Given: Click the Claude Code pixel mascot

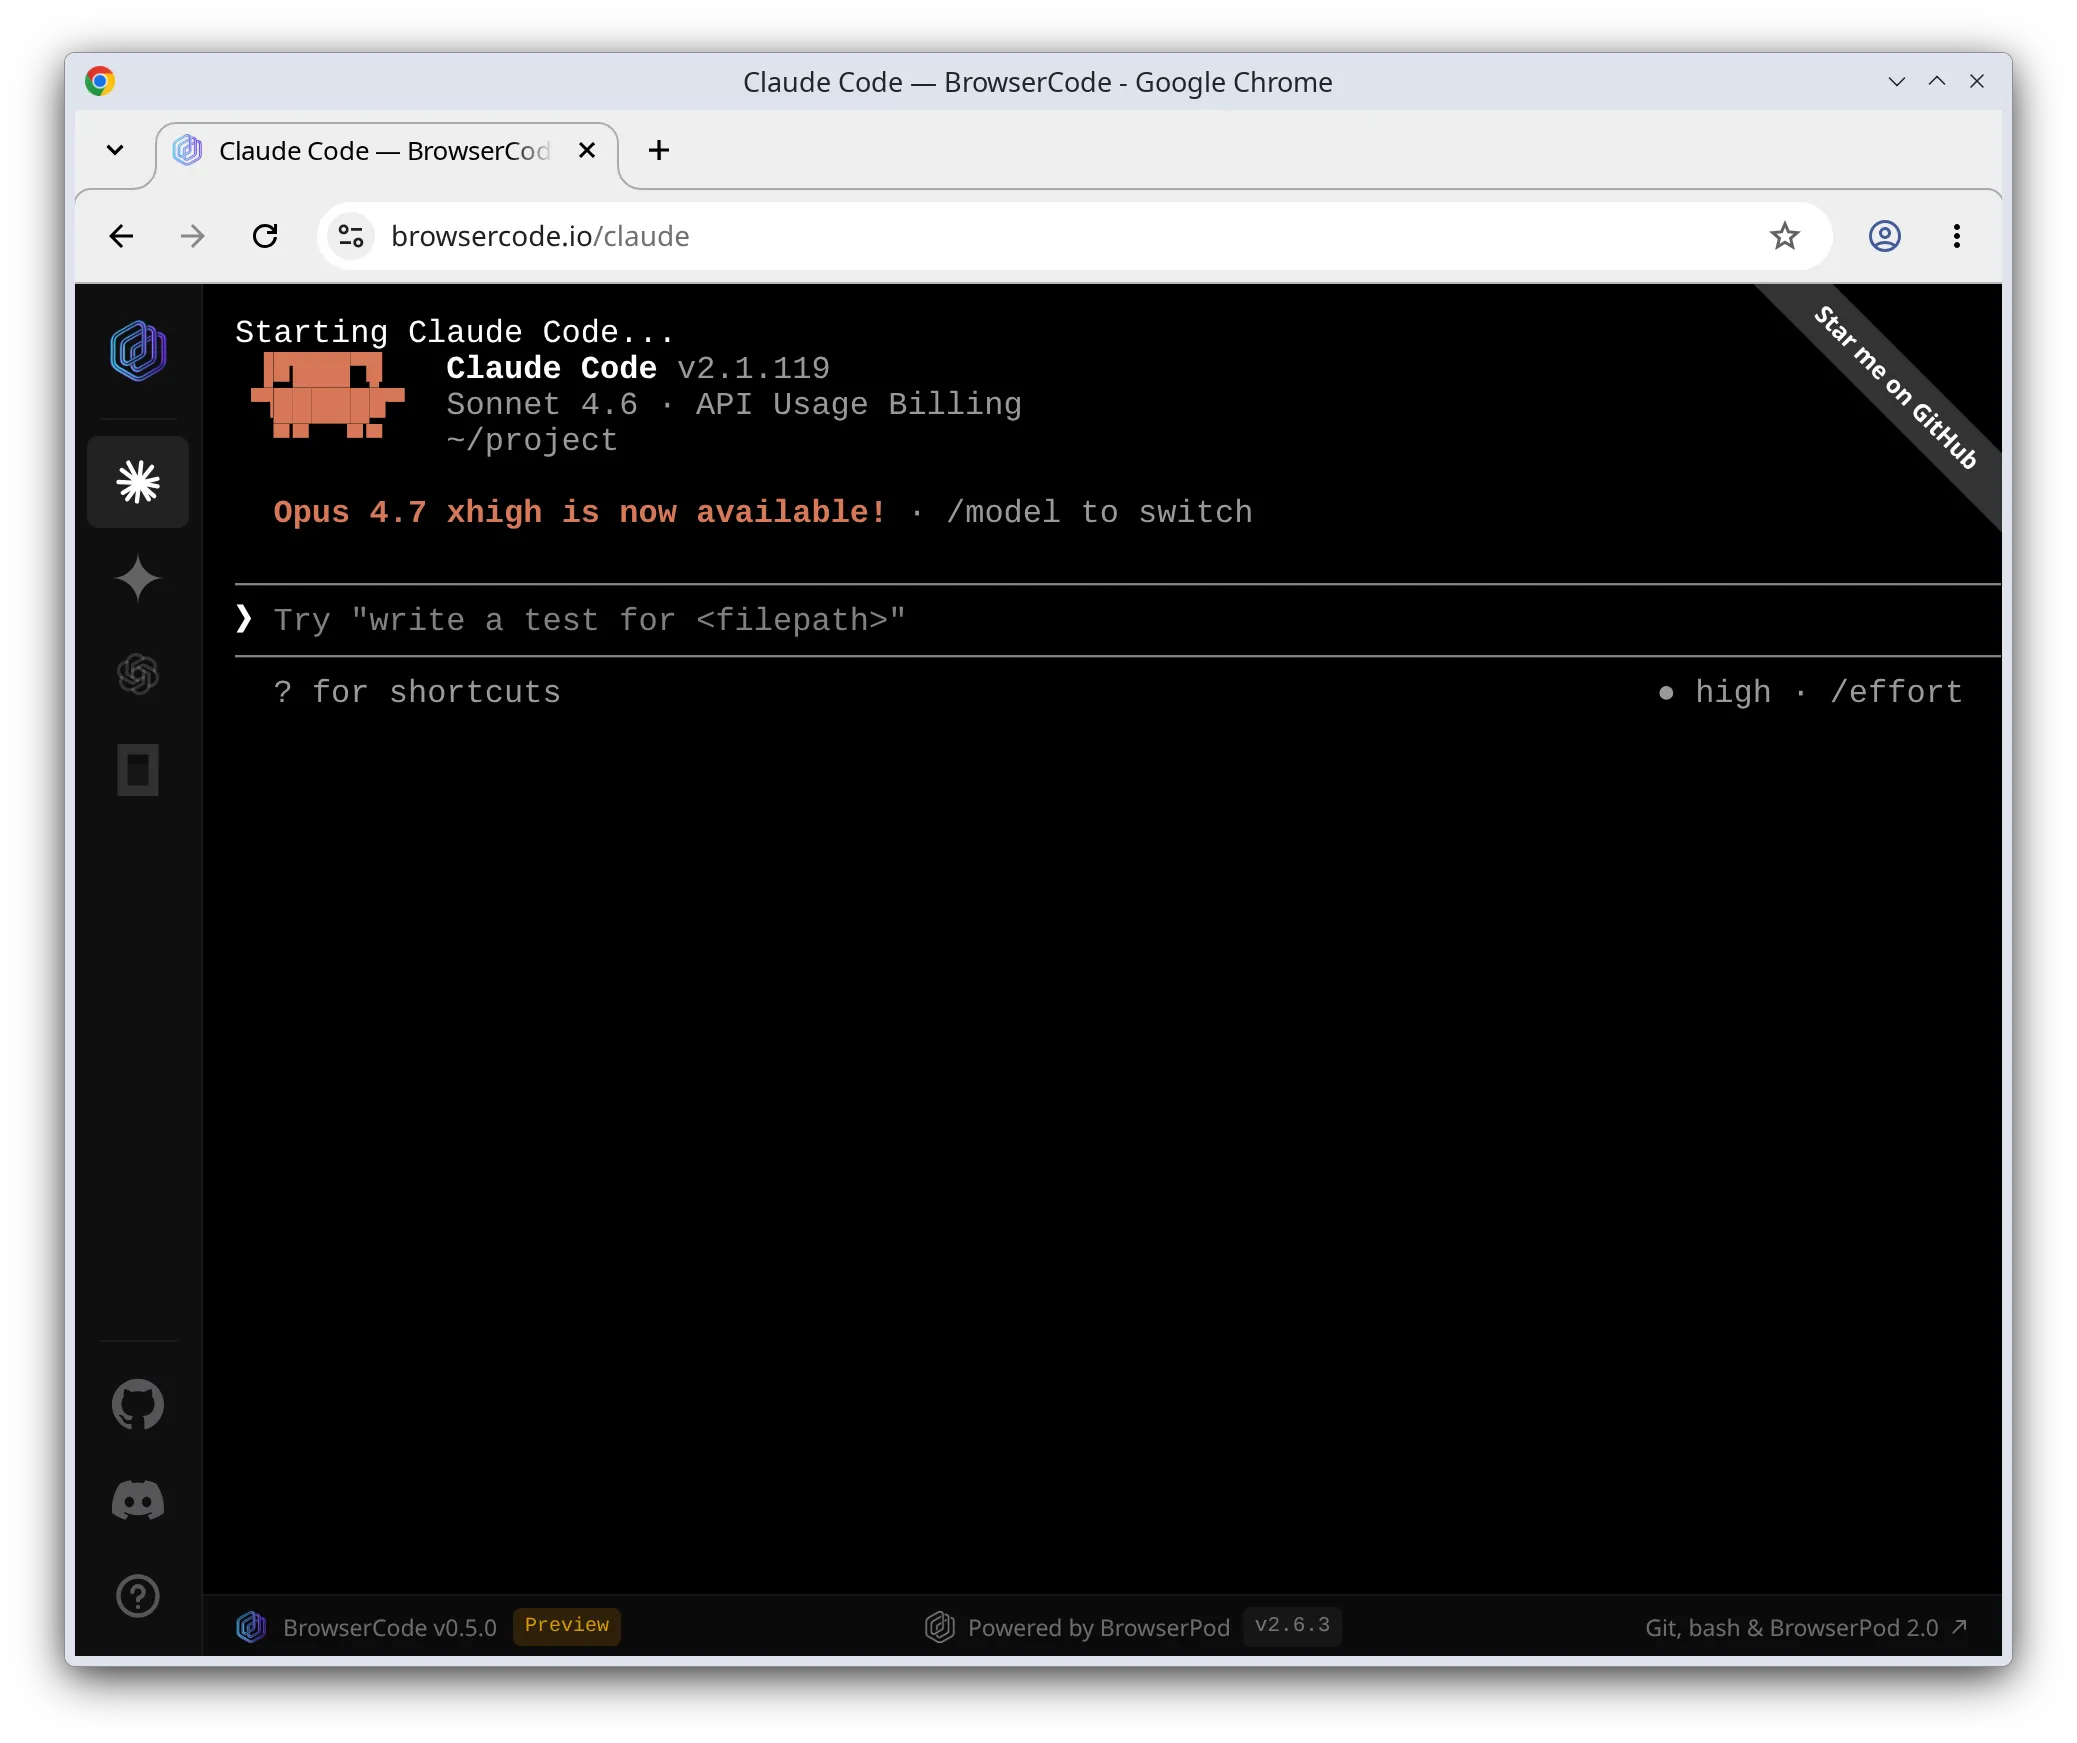Looking at the screenshot, I should (x=328, y=395).
